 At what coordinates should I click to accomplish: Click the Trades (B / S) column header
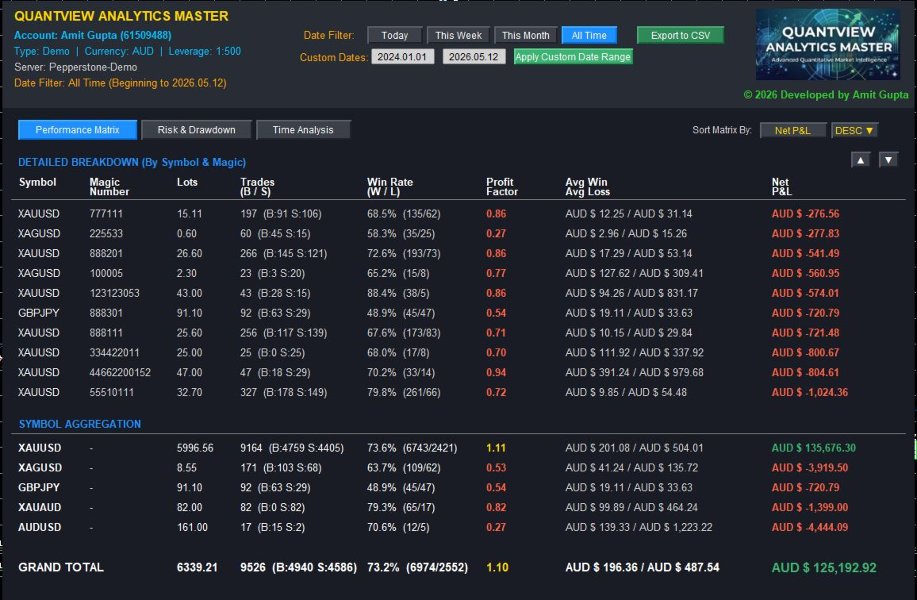[x=257, y=187]
